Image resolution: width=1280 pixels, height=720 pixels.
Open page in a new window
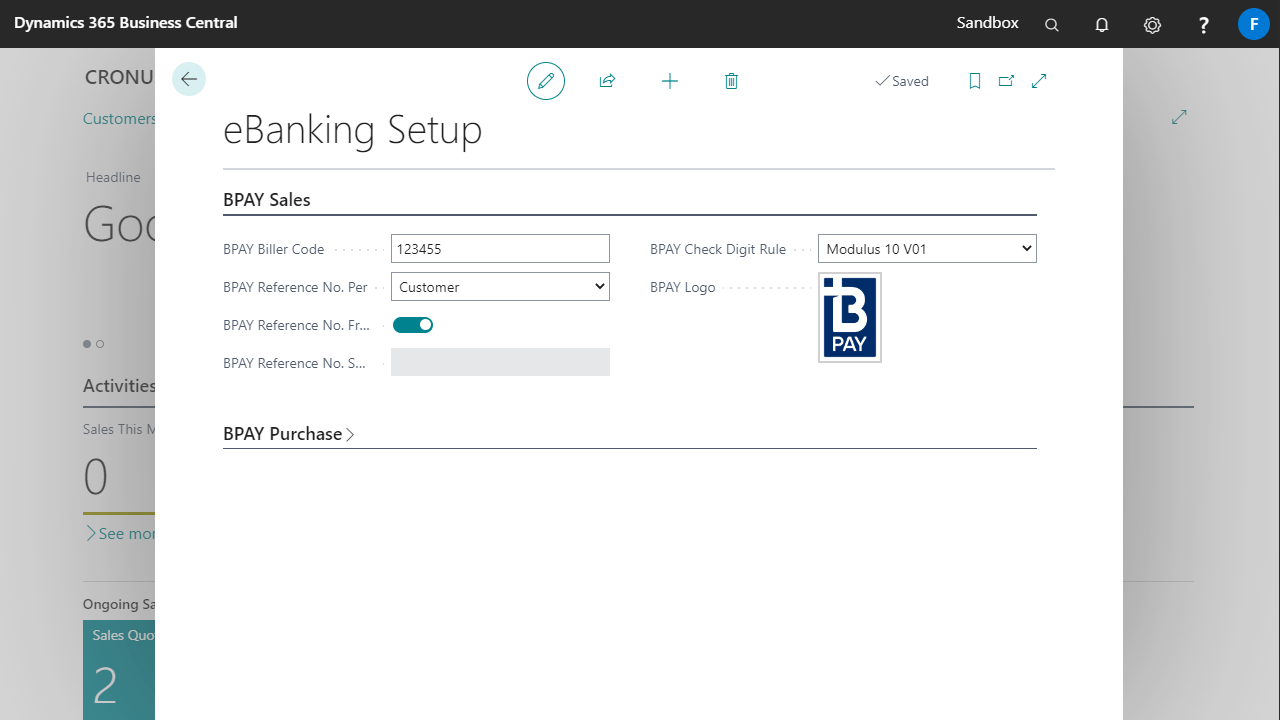click(1007, 81)
